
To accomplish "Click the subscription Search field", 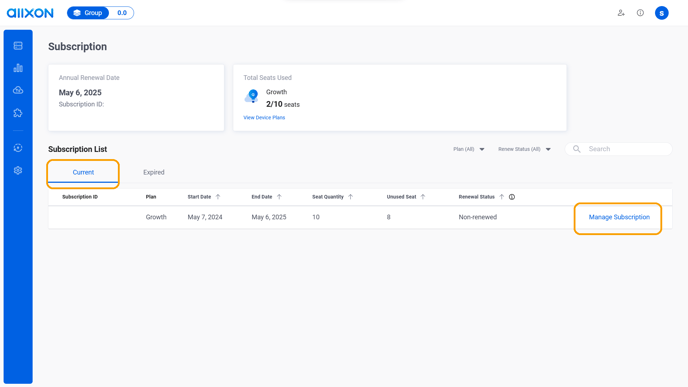I will (619, 149).
